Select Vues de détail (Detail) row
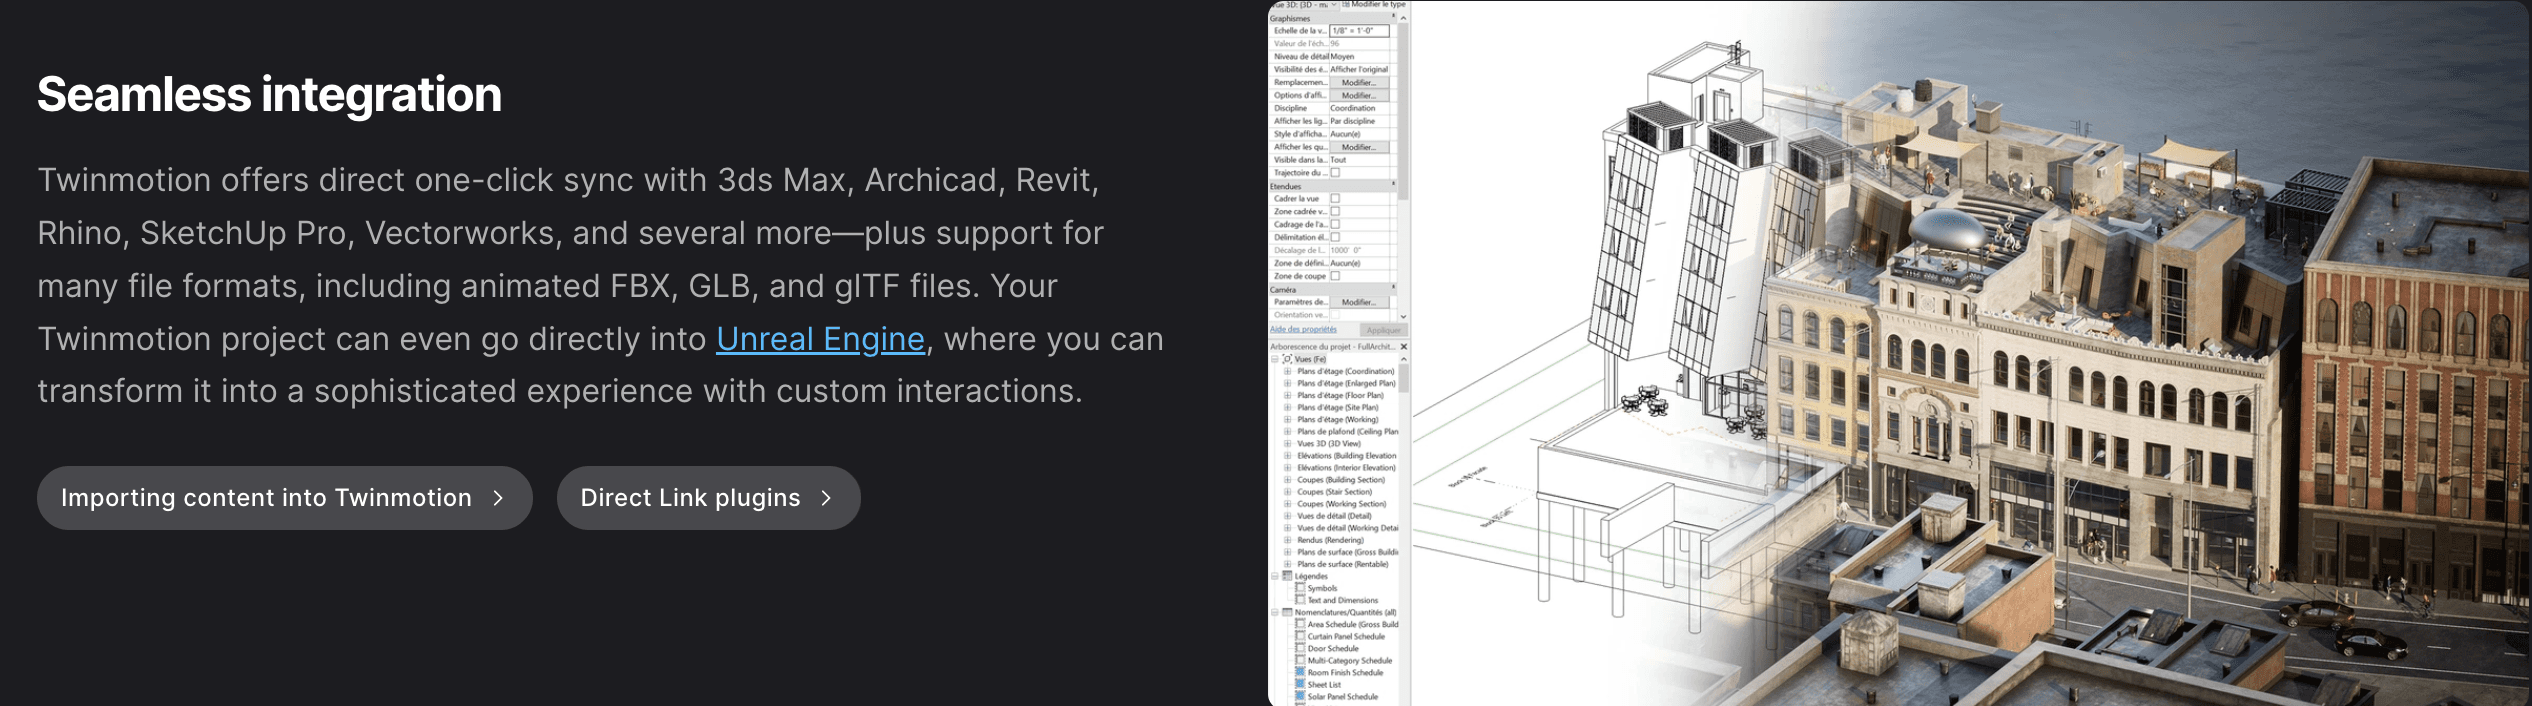The image size is (2532, 706). click(x=1334, y=515)
